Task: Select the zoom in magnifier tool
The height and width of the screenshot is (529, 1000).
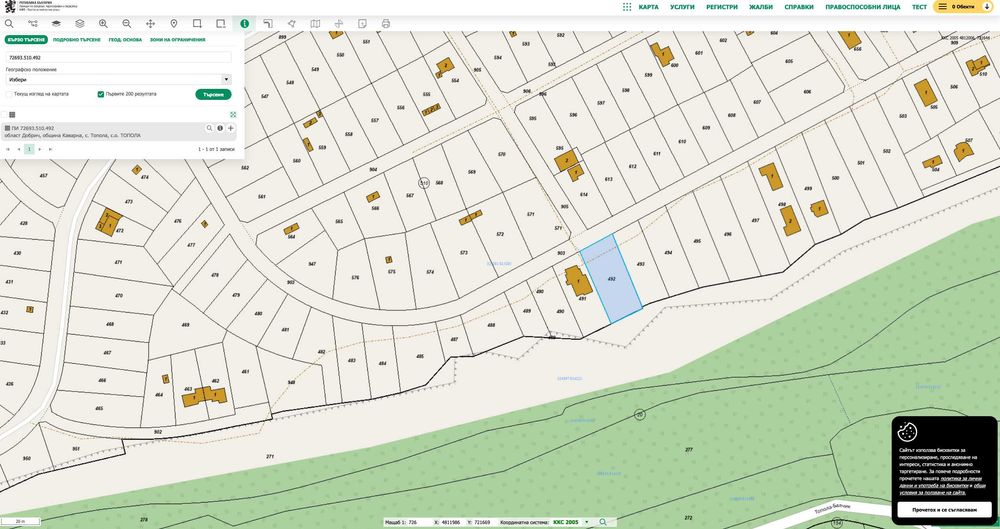Action: (103, 24)
